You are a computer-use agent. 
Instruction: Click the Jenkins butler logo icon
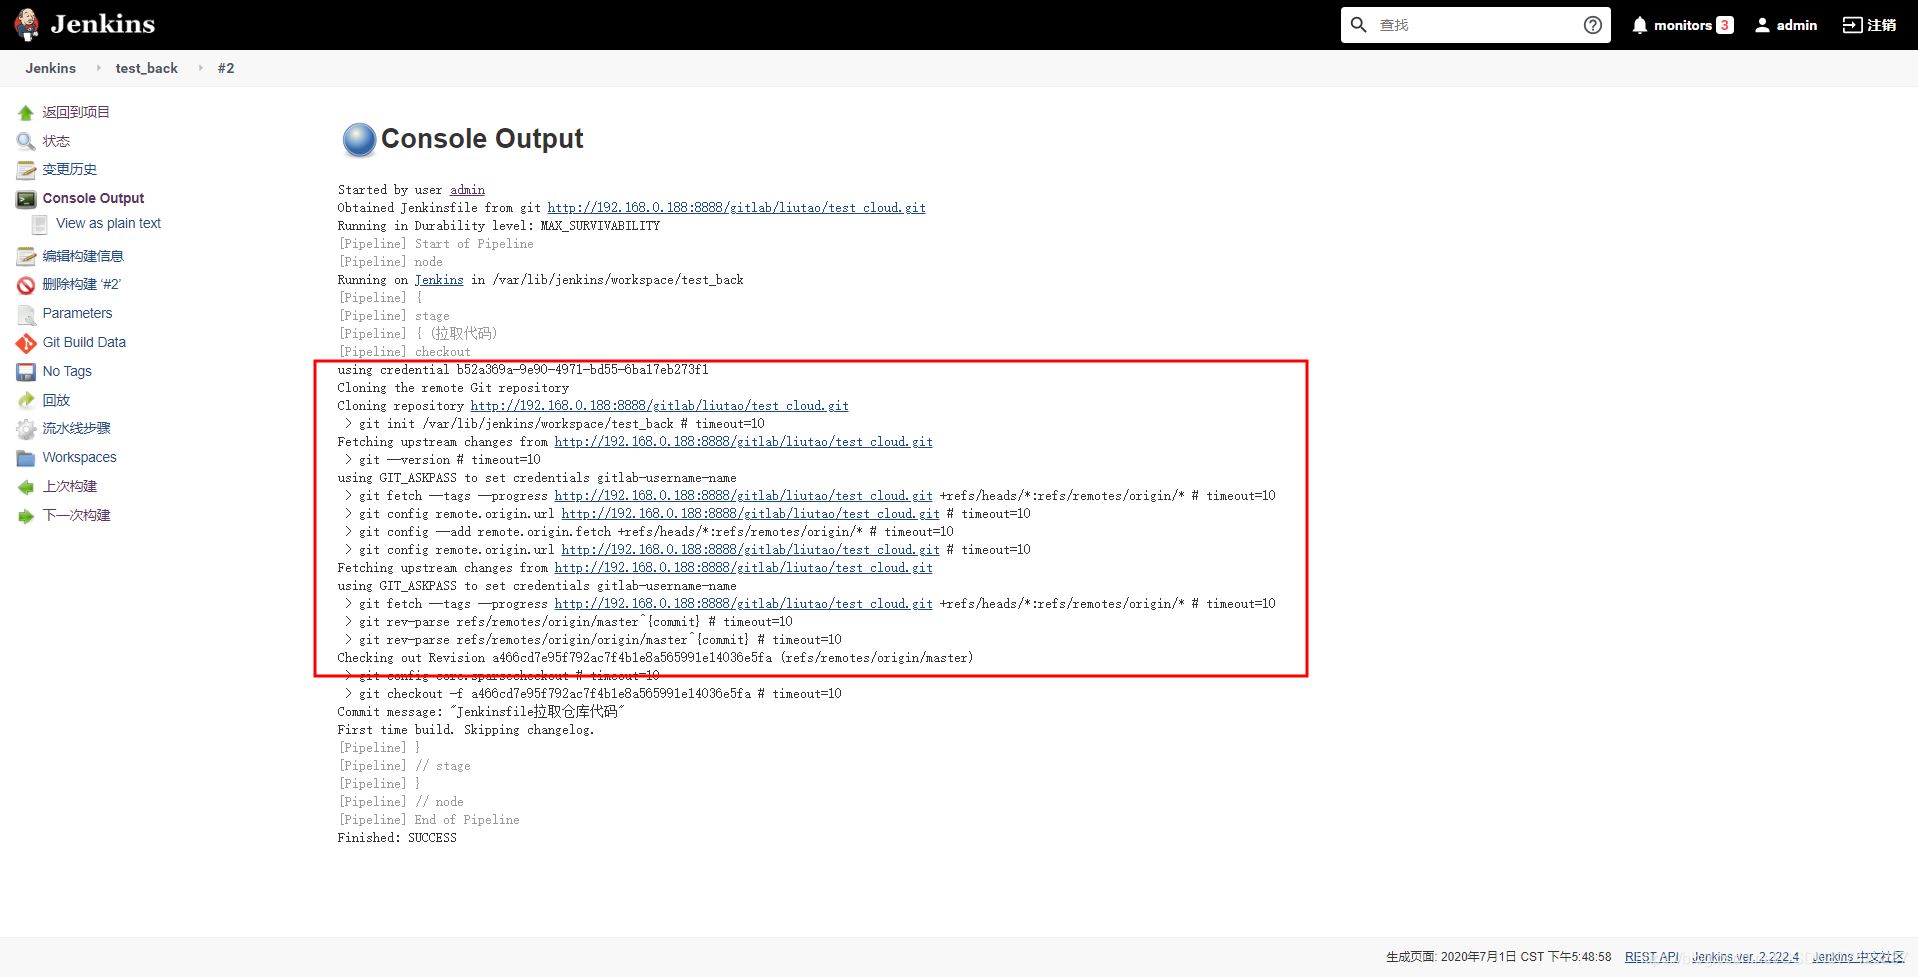click(x=27, y=25)
